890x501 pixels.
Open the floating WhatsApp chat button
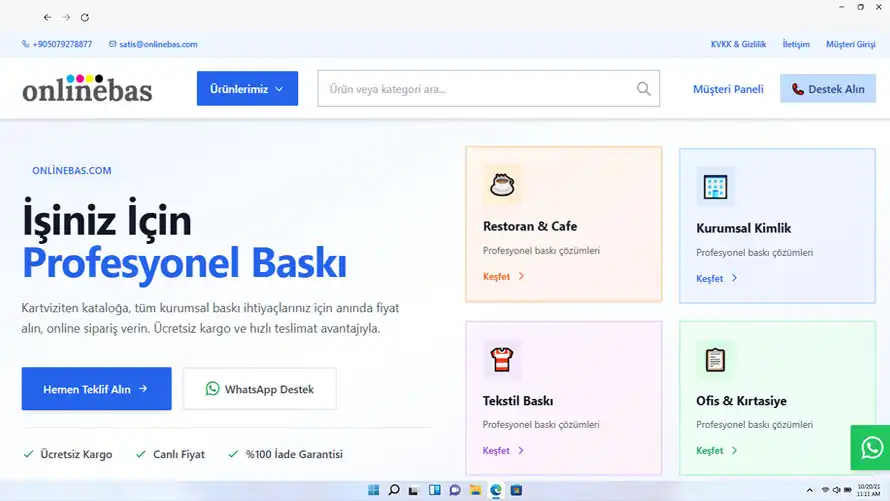pyautogui.click(x=871, y=448)
